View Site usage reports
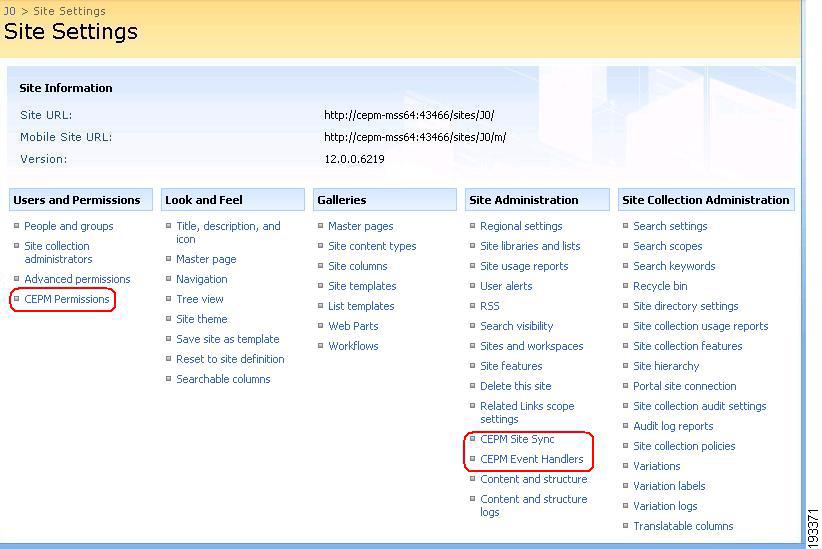The height and width of the screenshot is (549, 822). 524,266
